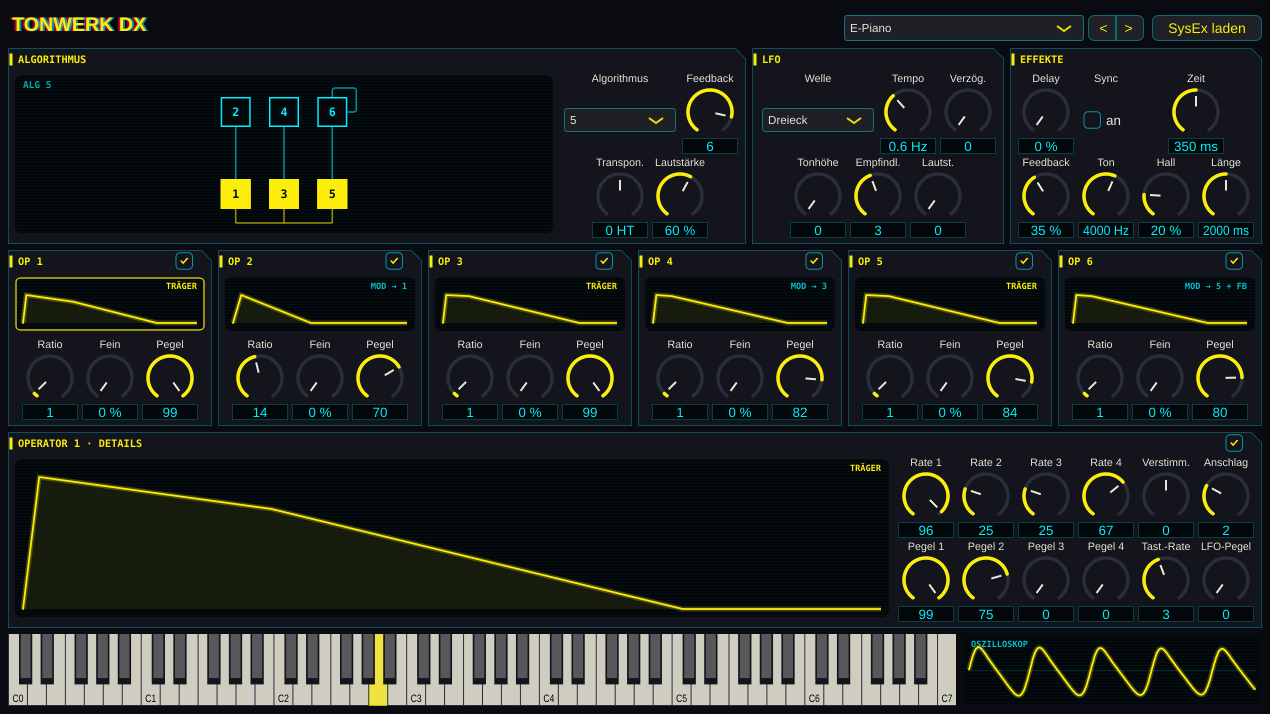Viewport: 1270px width, 714px height.
Task: Click the Pegel knob of OP 6
Action: pyautogui.click(x=1220, y=378)
